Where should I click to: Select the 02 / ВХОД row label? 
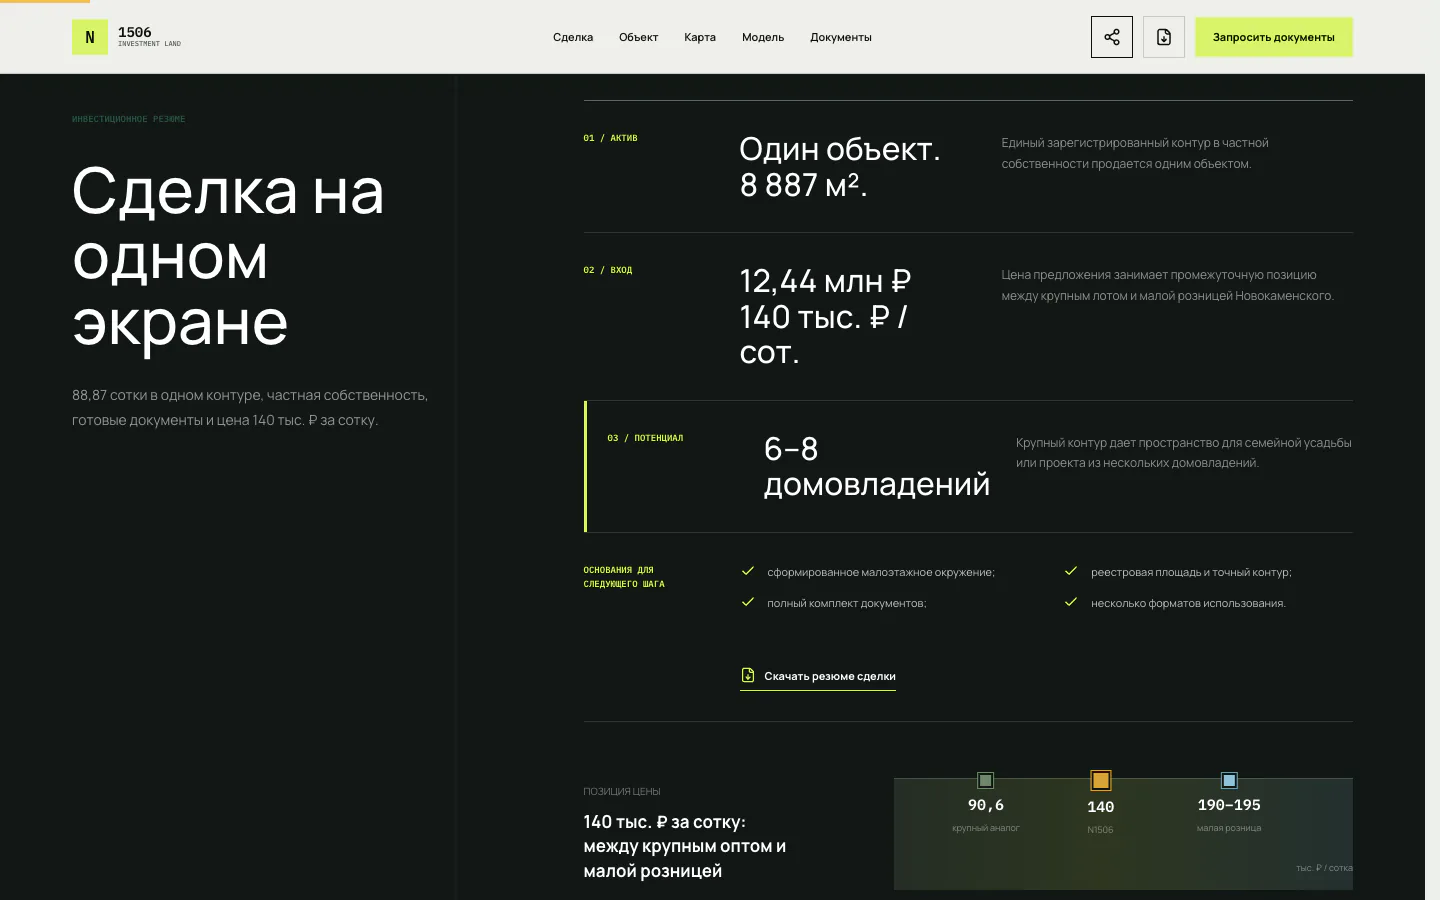(x=608, y=270)
